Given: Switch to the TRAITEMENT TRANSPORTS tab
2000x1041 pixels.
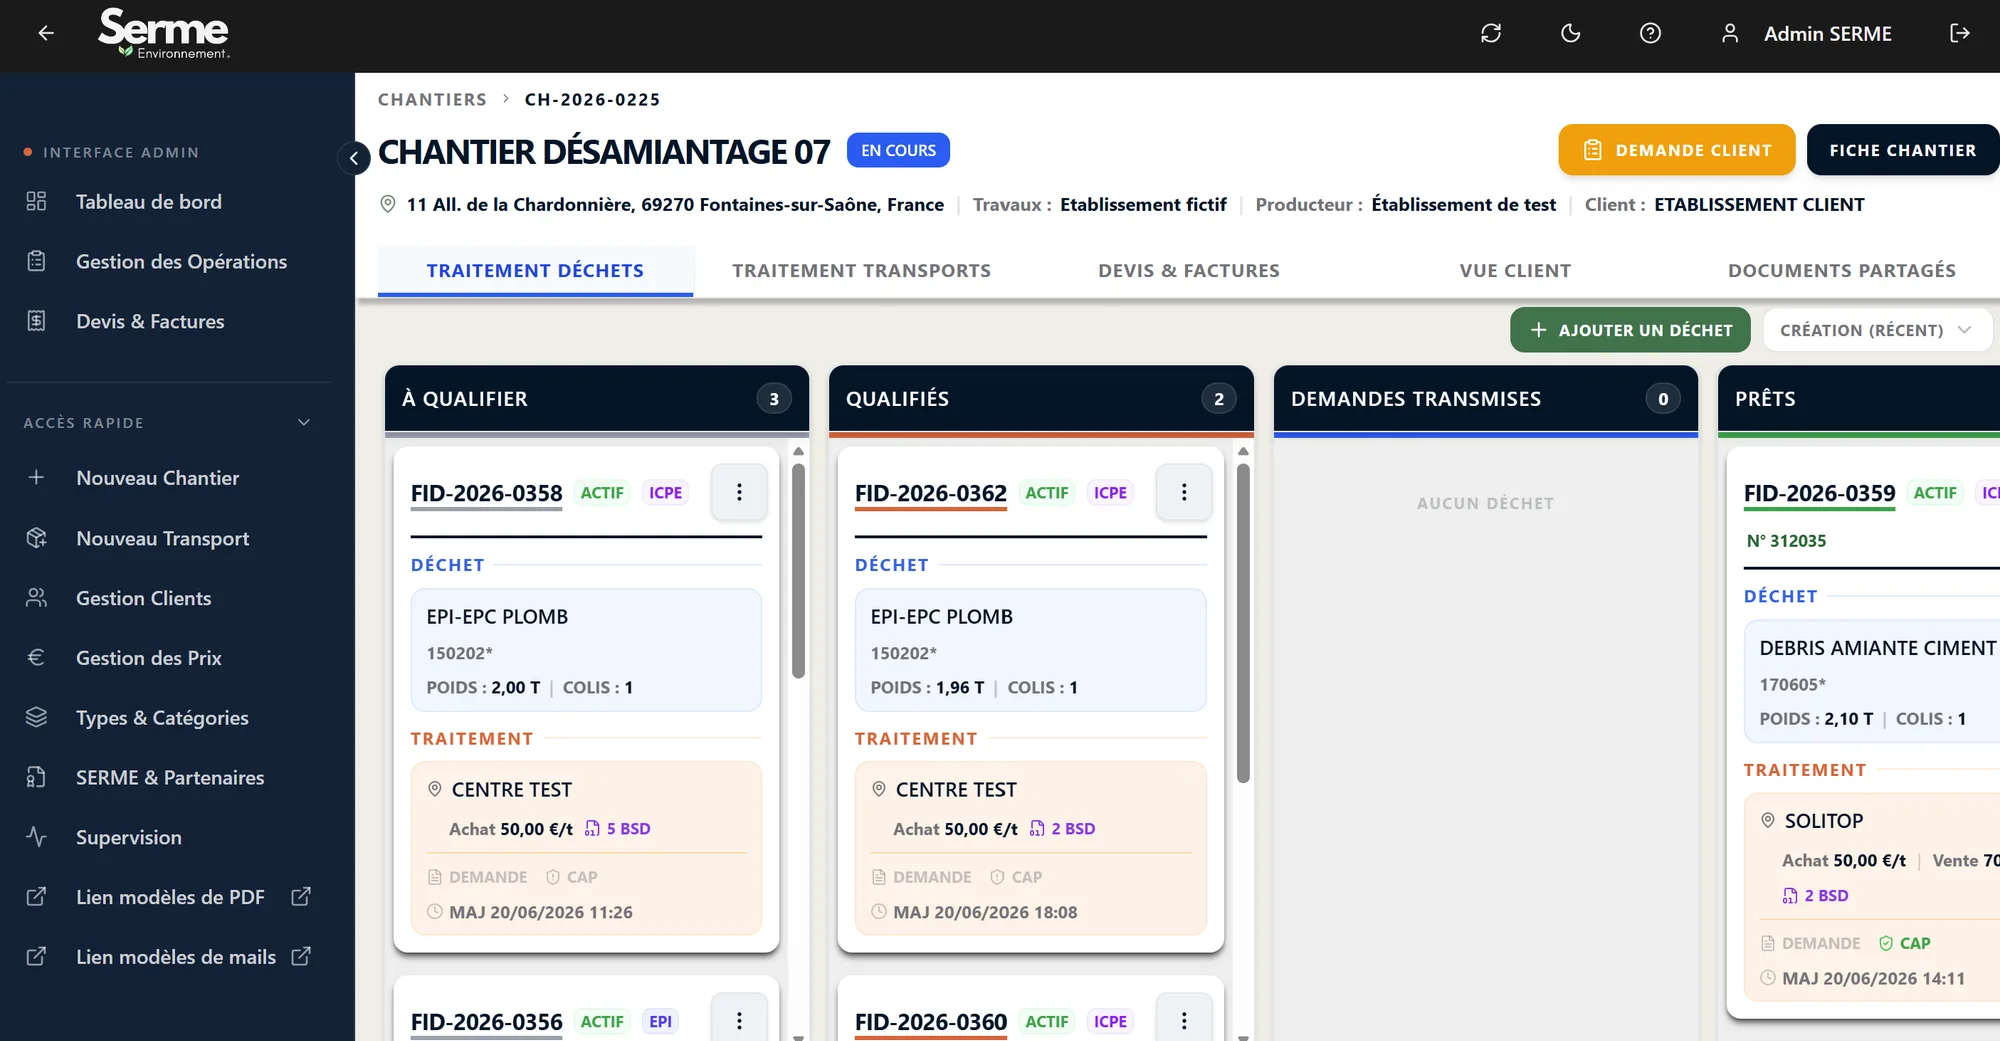Looking at the screenshot, I should [861, 271].
